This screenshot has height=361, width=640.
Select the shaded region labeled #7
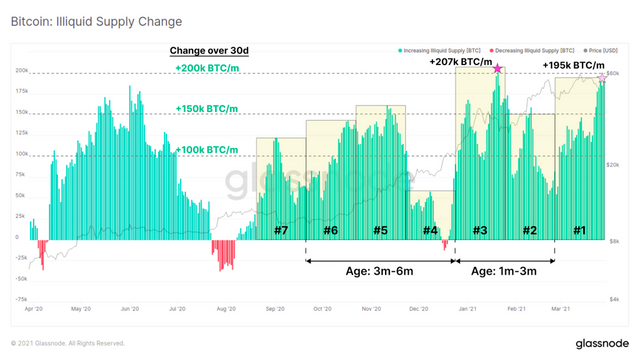[x=281, y=189]
